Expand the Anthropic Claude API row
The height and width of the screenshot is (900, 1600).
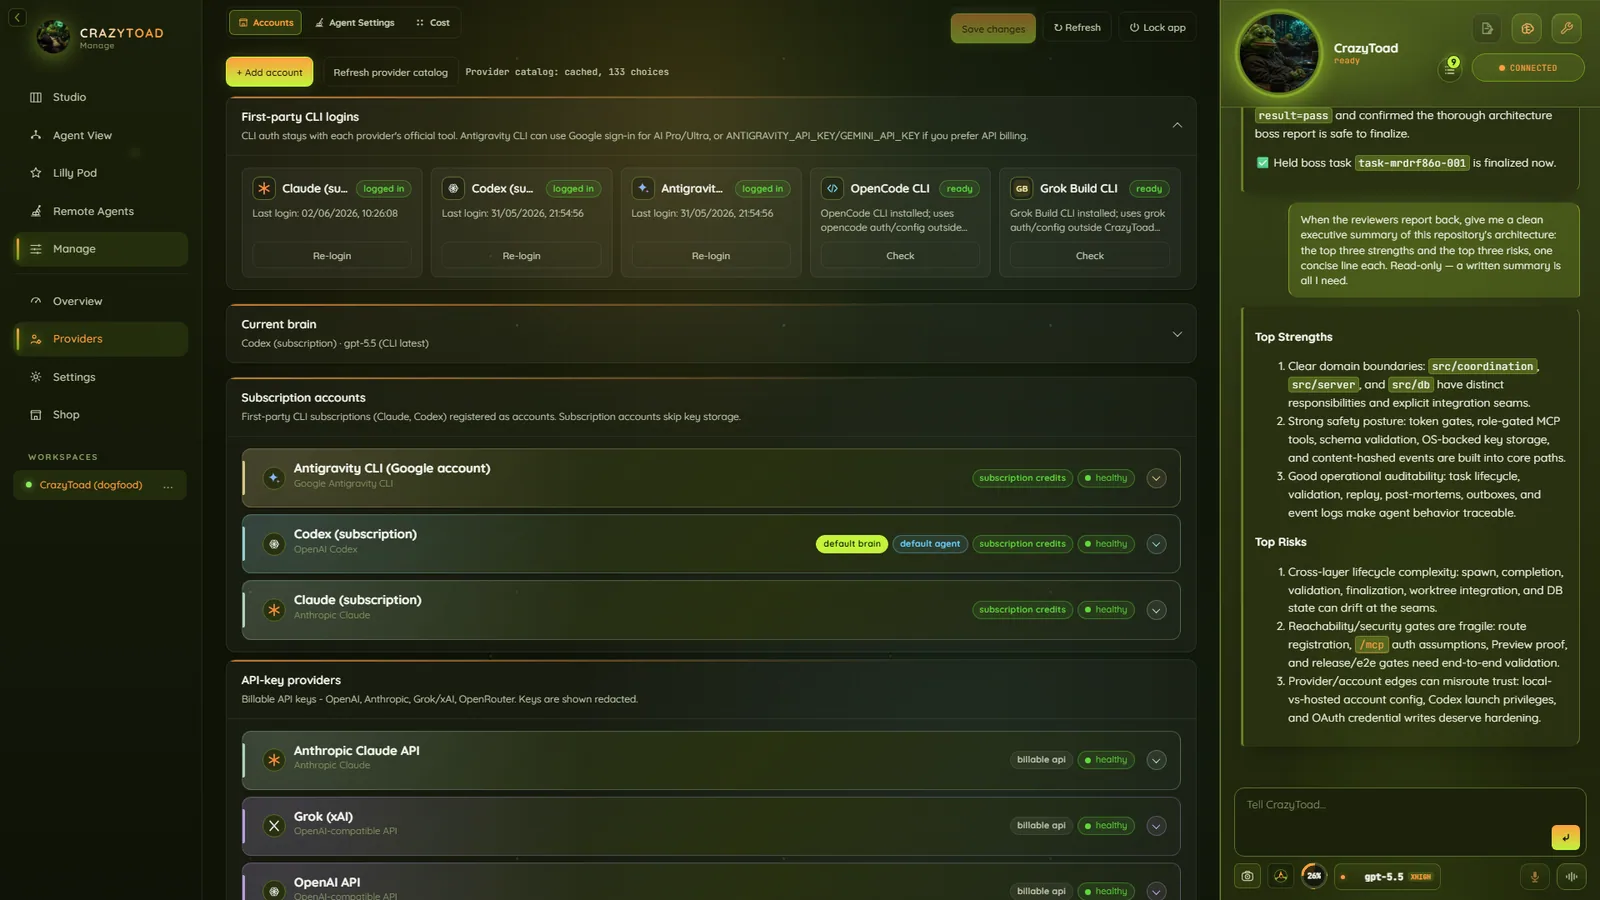[1156, 760]
